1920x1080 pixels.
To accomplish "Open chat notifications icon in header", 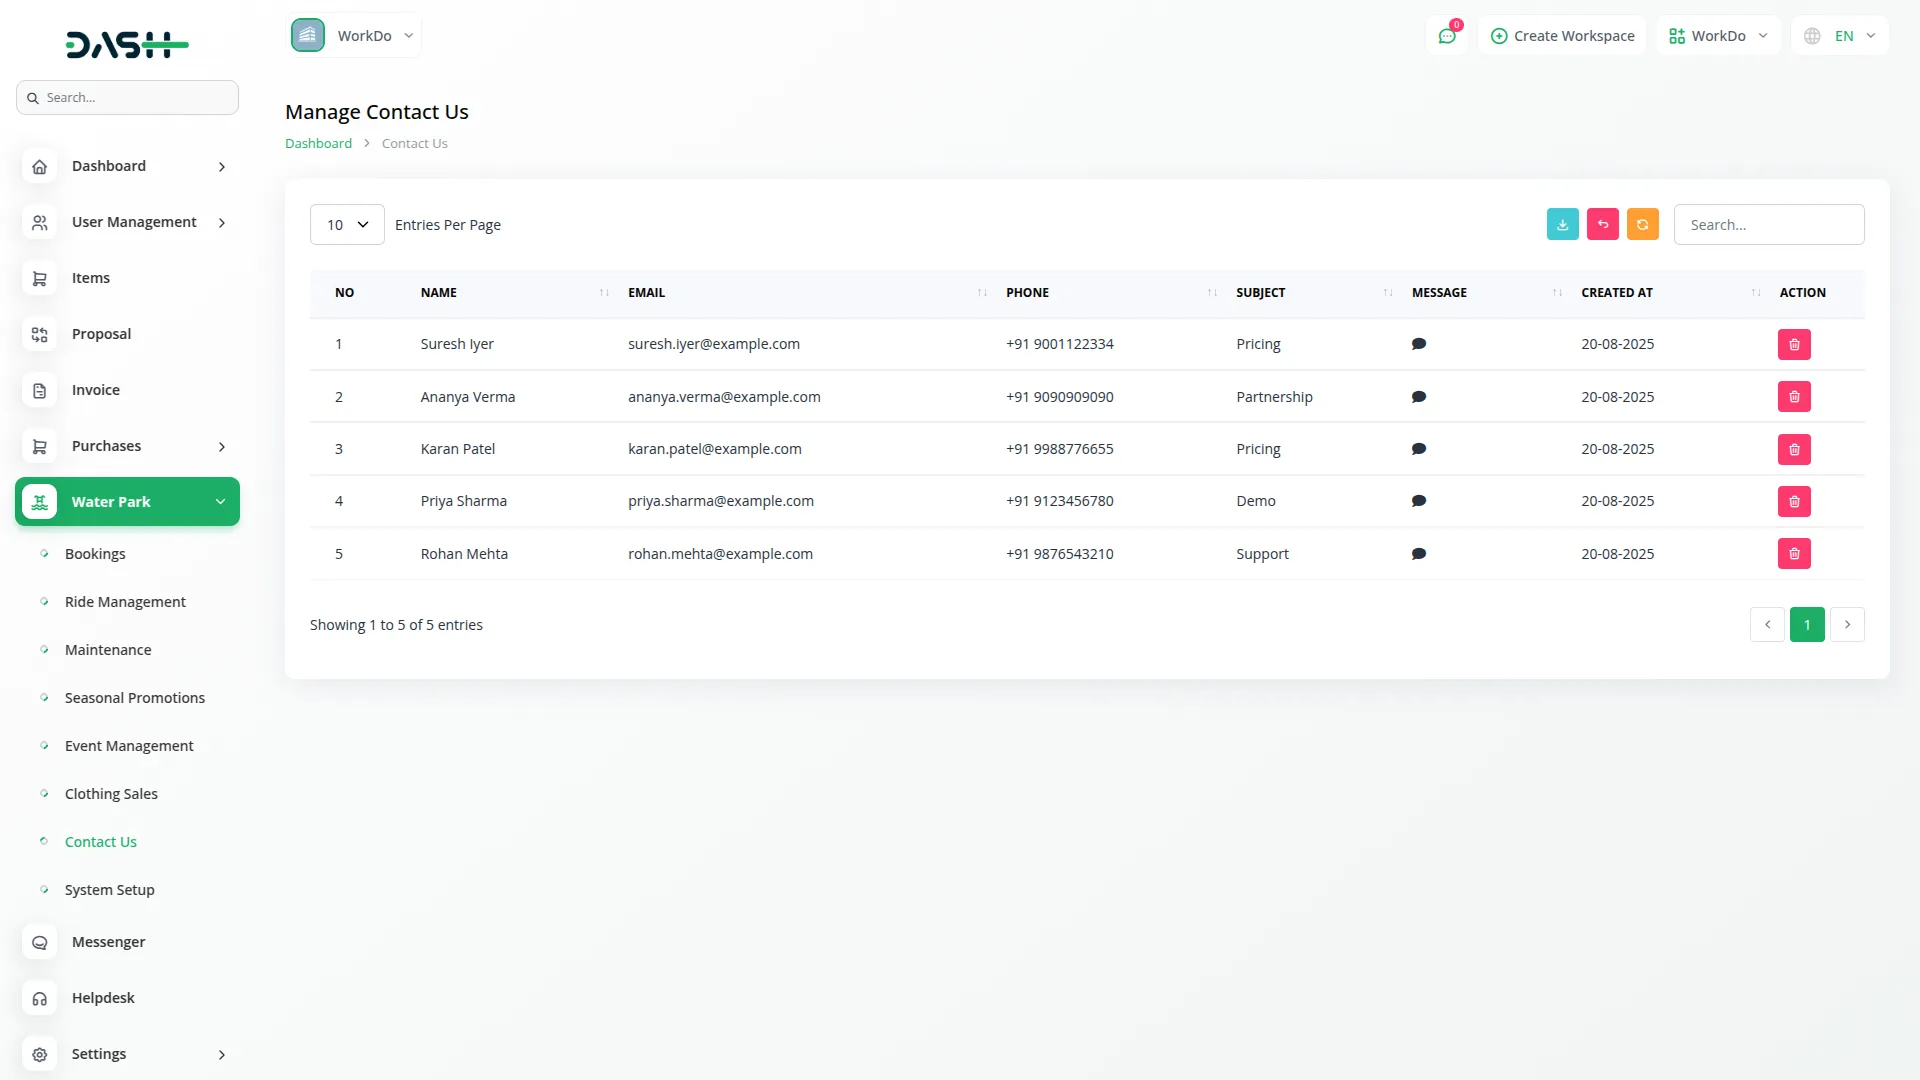I will [1447, 36].
